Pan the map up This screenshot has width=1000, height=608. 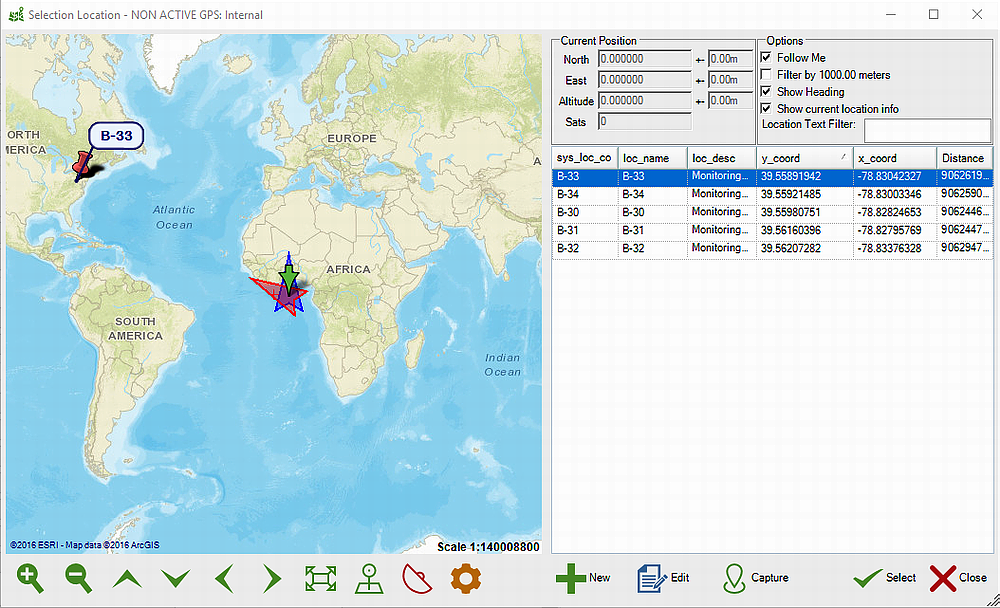(x=126, y=578)
